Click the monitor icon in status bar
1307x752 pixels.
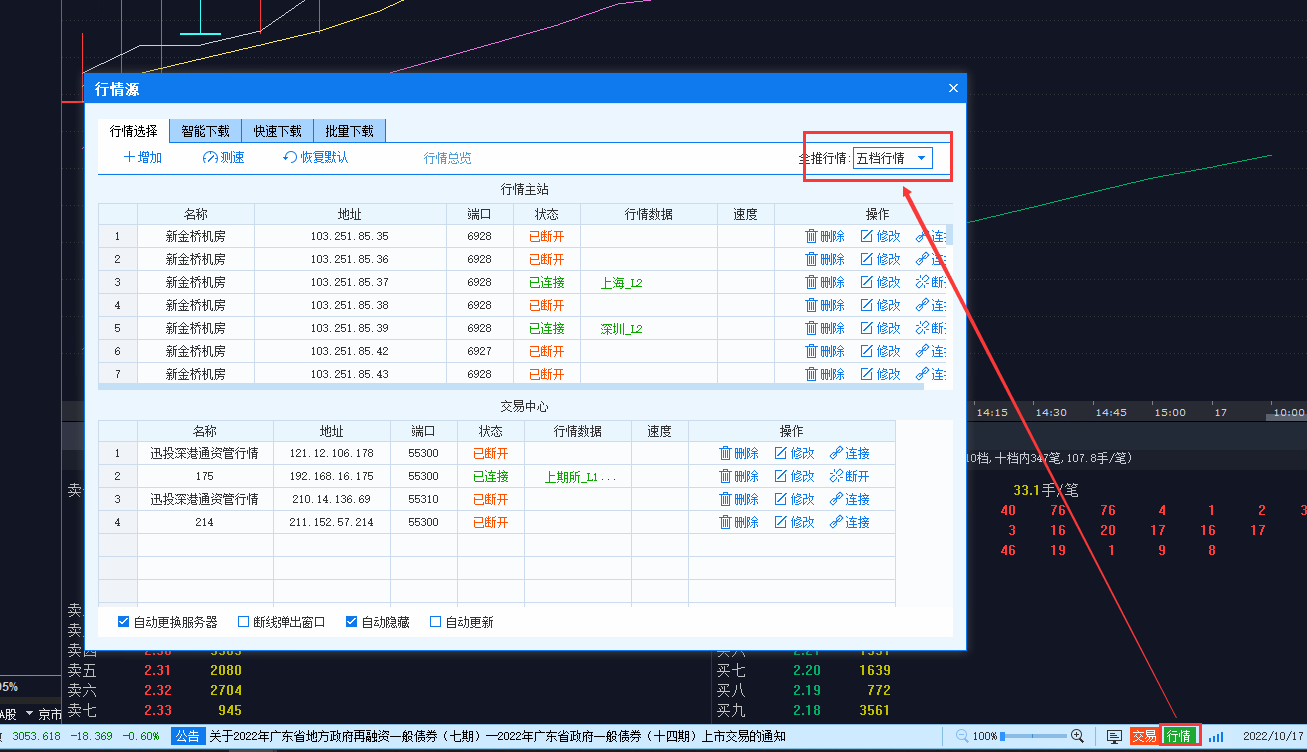1114,737
